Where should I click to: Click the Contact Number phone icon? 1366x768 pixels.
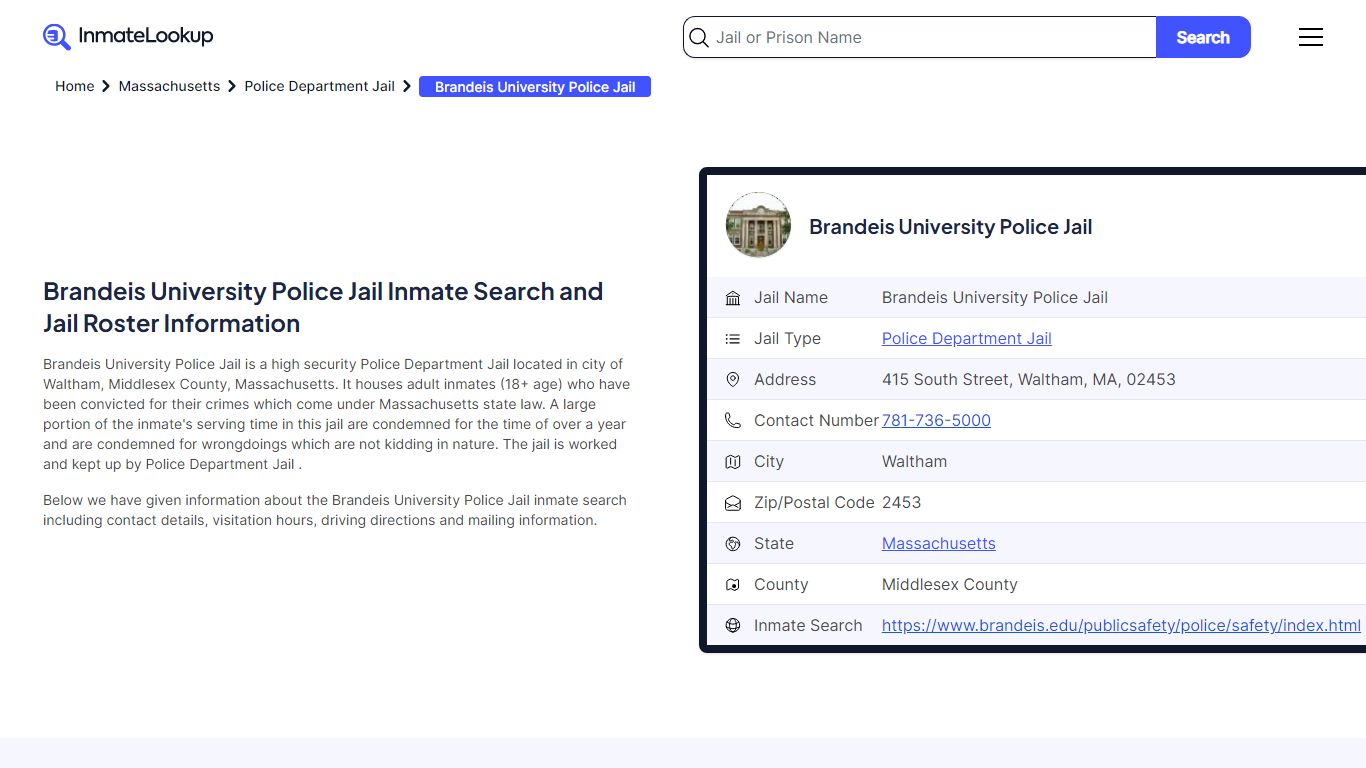733,421
